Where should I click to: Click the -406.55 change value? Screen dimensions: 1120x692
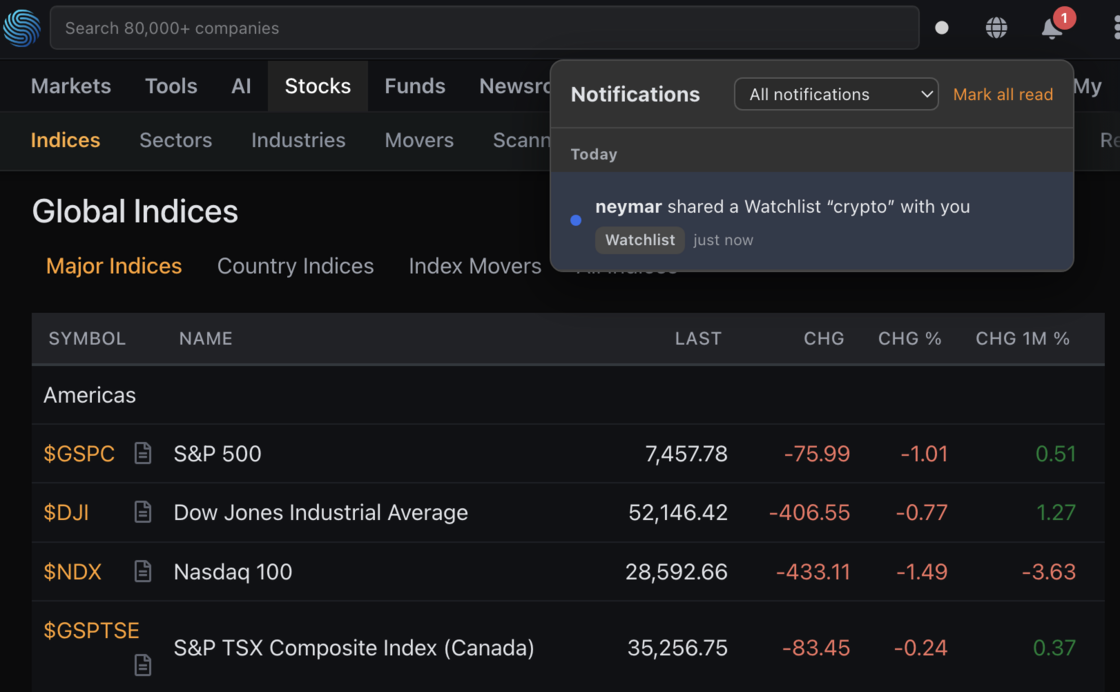[x=809, y=512]
